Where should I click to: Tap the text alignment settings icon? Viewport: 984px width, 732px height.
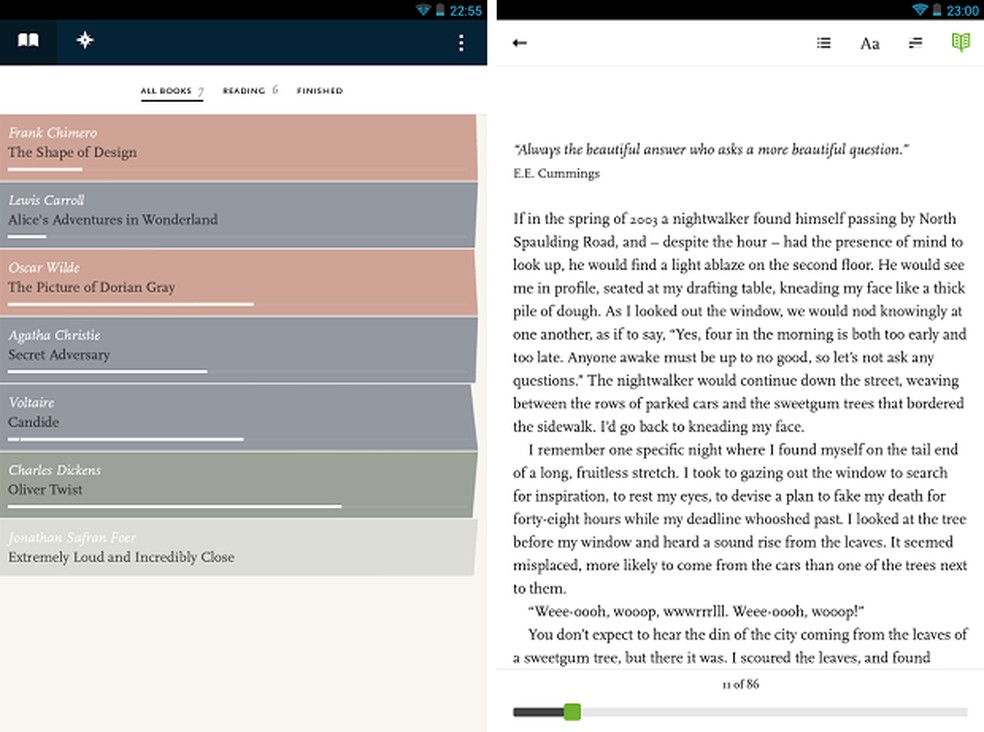tap(915, 43)
